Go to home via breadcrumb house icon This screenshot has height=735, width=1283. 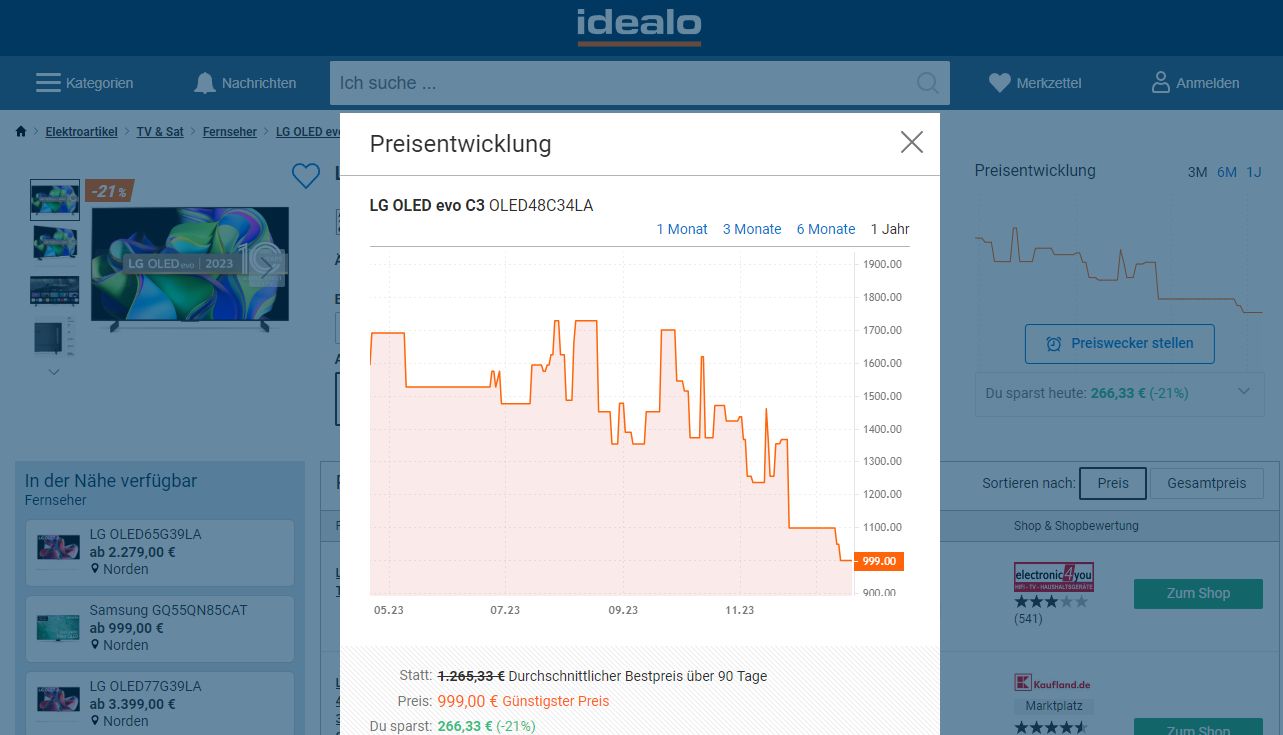[21, 132]
